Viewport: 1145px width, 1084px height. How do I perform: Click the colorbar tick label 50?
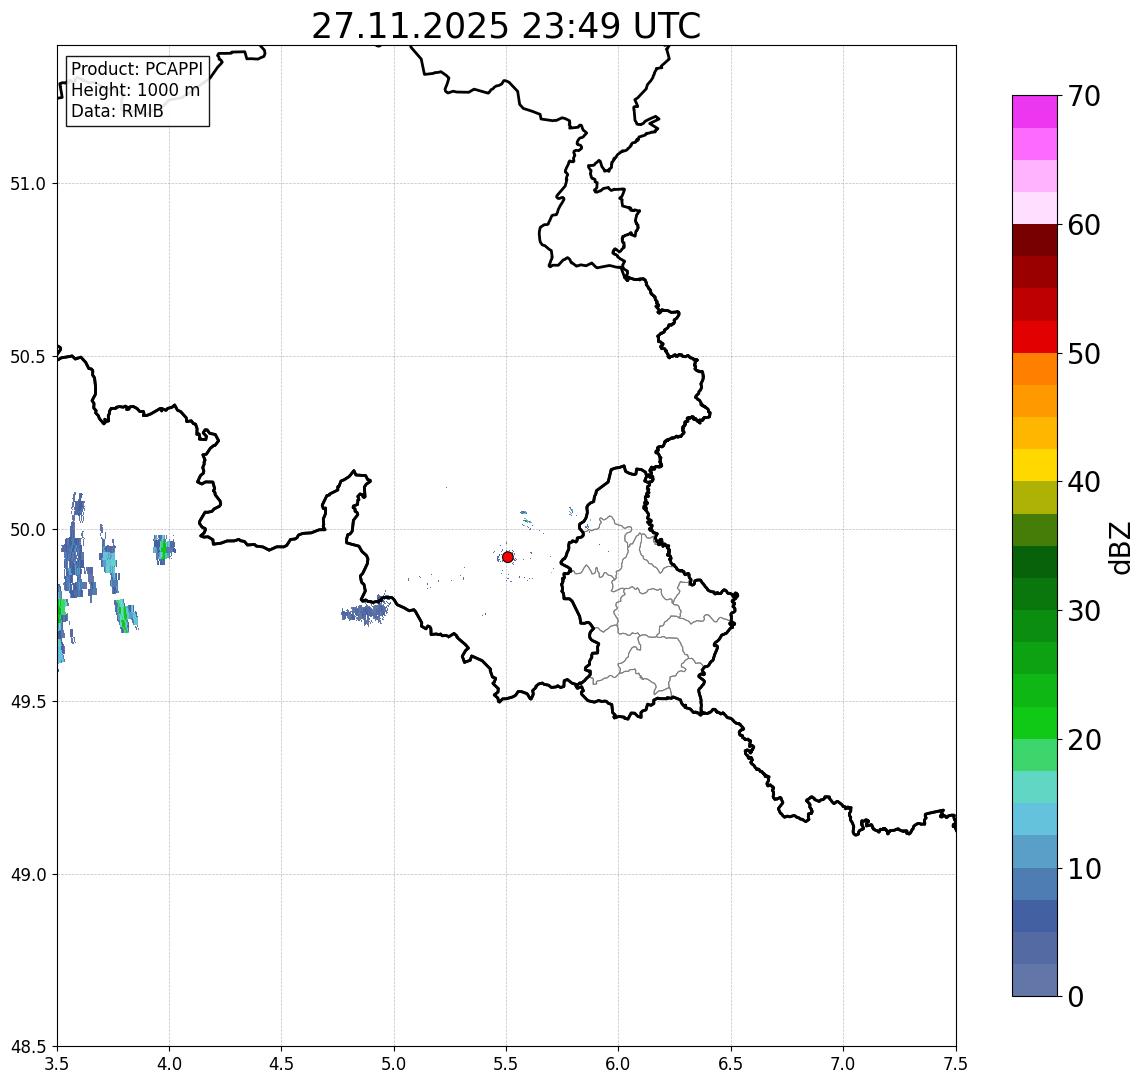click(x=1084, y=354)
